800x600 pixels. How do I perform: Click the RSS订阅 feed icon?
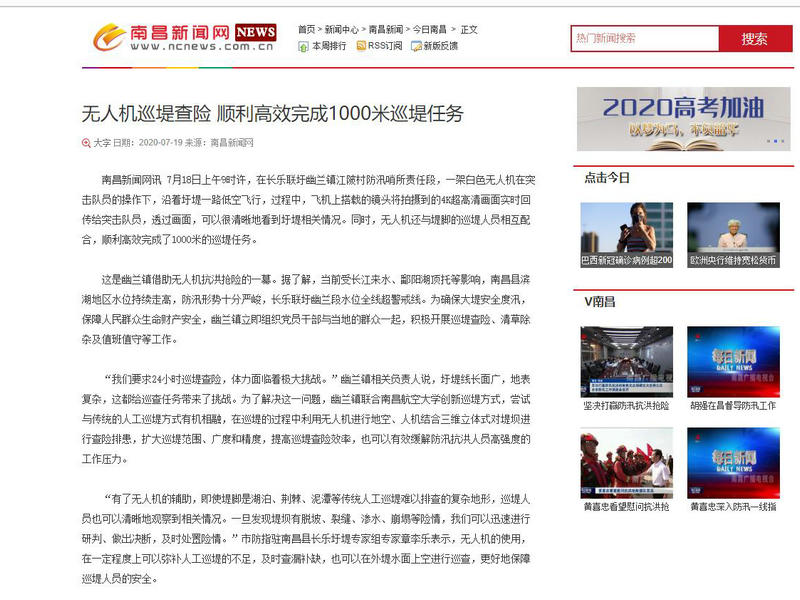point(359,46)
